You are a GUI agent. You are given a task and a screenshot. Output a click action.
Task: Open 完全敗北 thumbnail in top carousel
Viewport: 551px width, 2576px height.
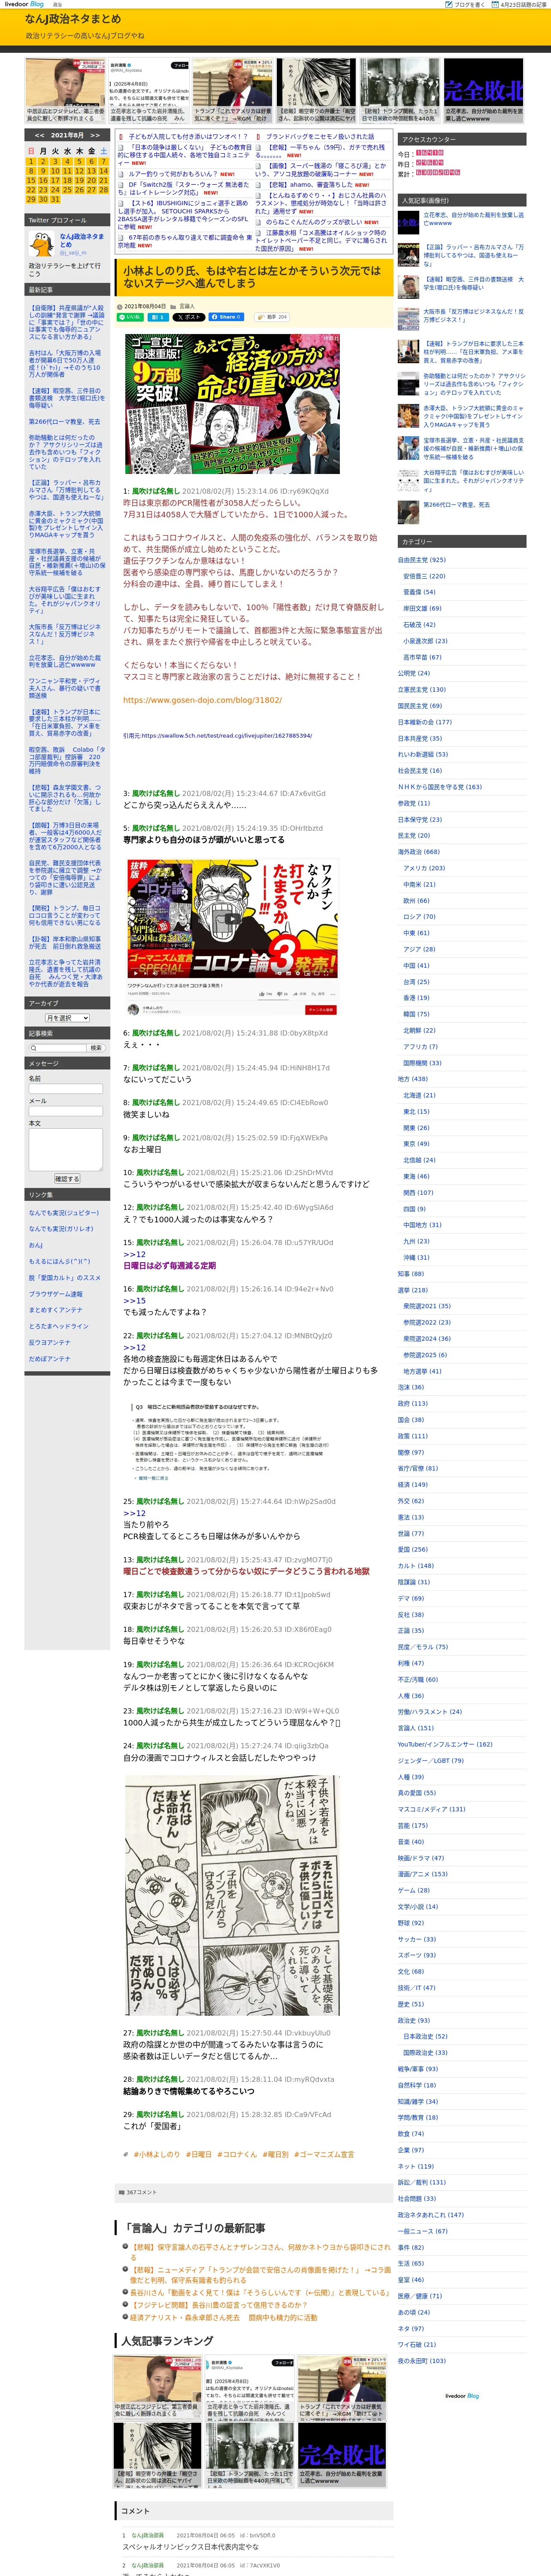(484, 91)
